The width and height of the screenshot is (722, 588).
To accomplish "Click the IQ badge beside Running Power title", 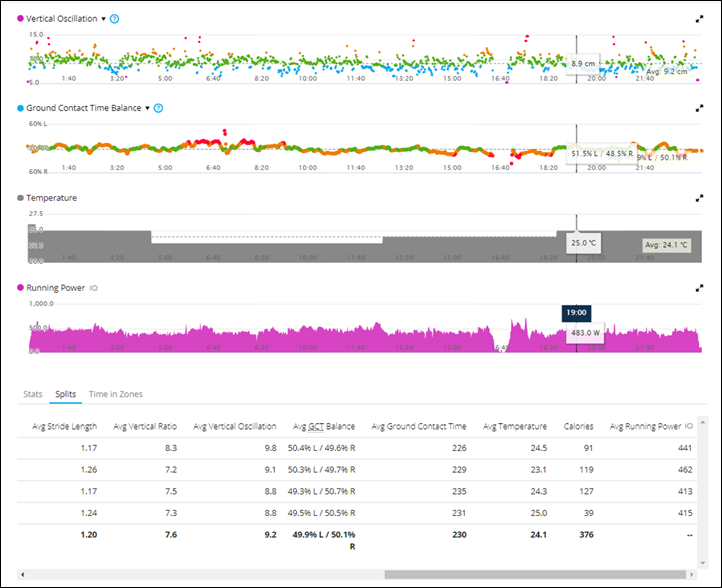I will pyautogui.click(x=93, y=288).
